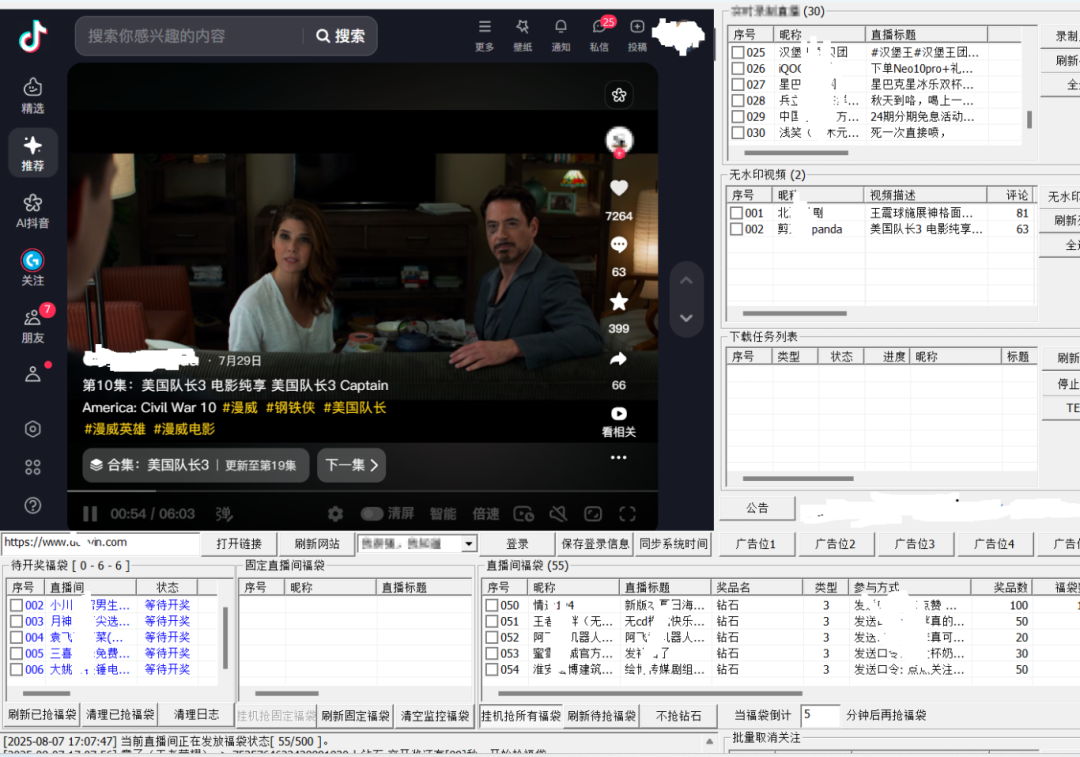
Task: Open the 更多 menu icon
Action: click(x=485, y=34)
